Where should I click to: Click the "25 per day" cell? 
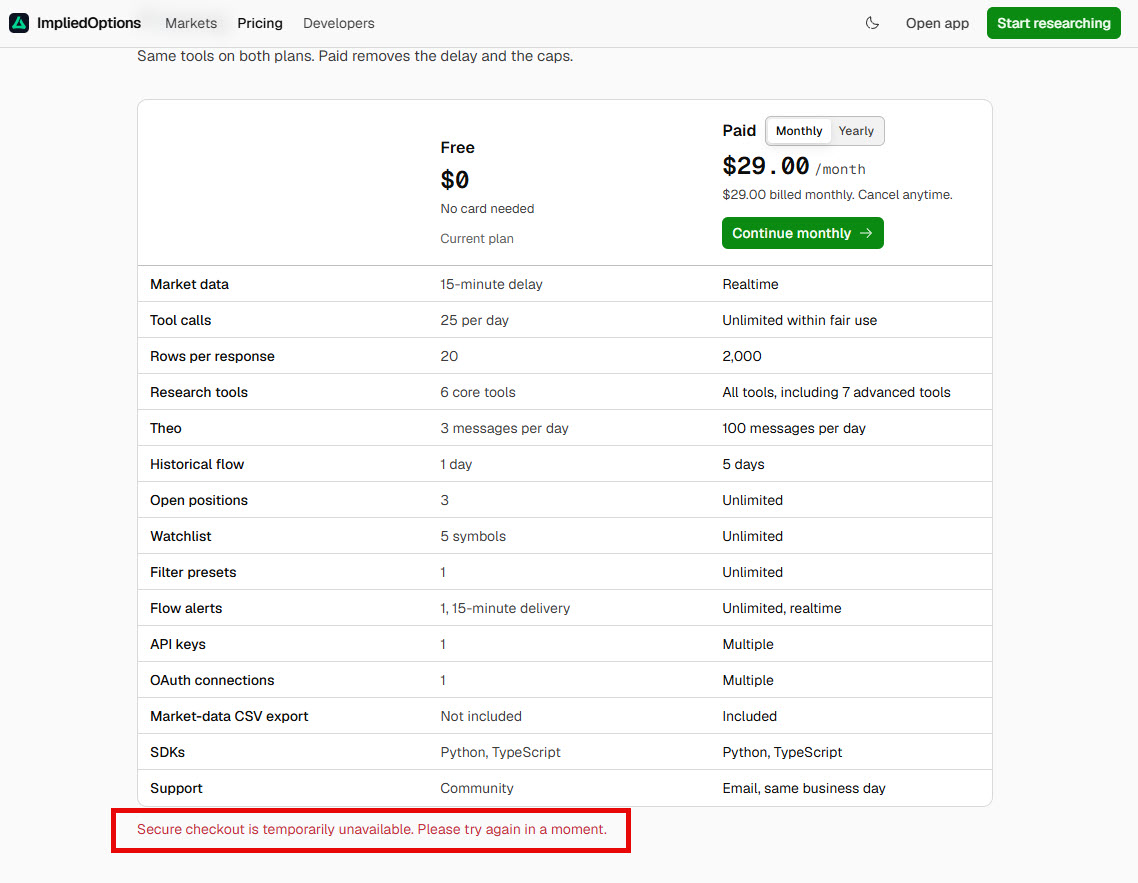point(475,320)
